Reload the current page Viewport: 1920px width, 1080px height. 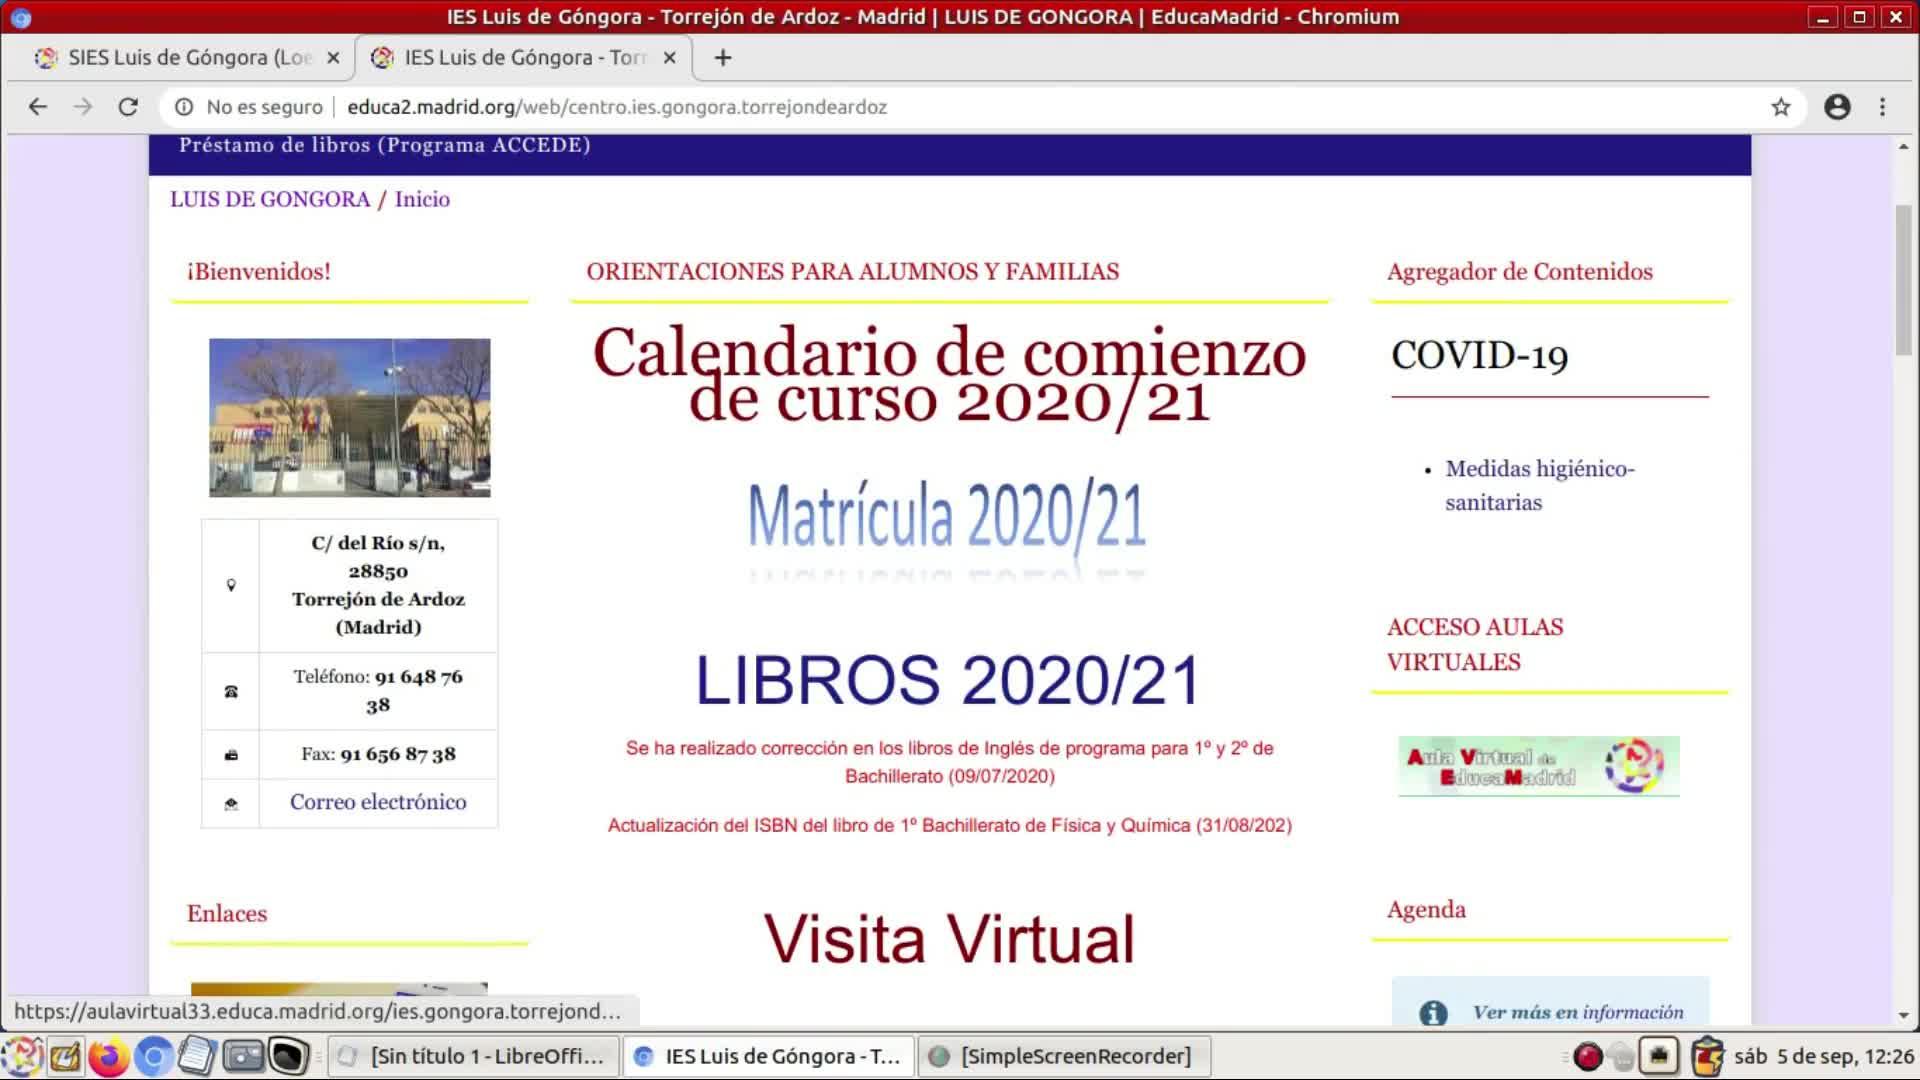[128, 107]
